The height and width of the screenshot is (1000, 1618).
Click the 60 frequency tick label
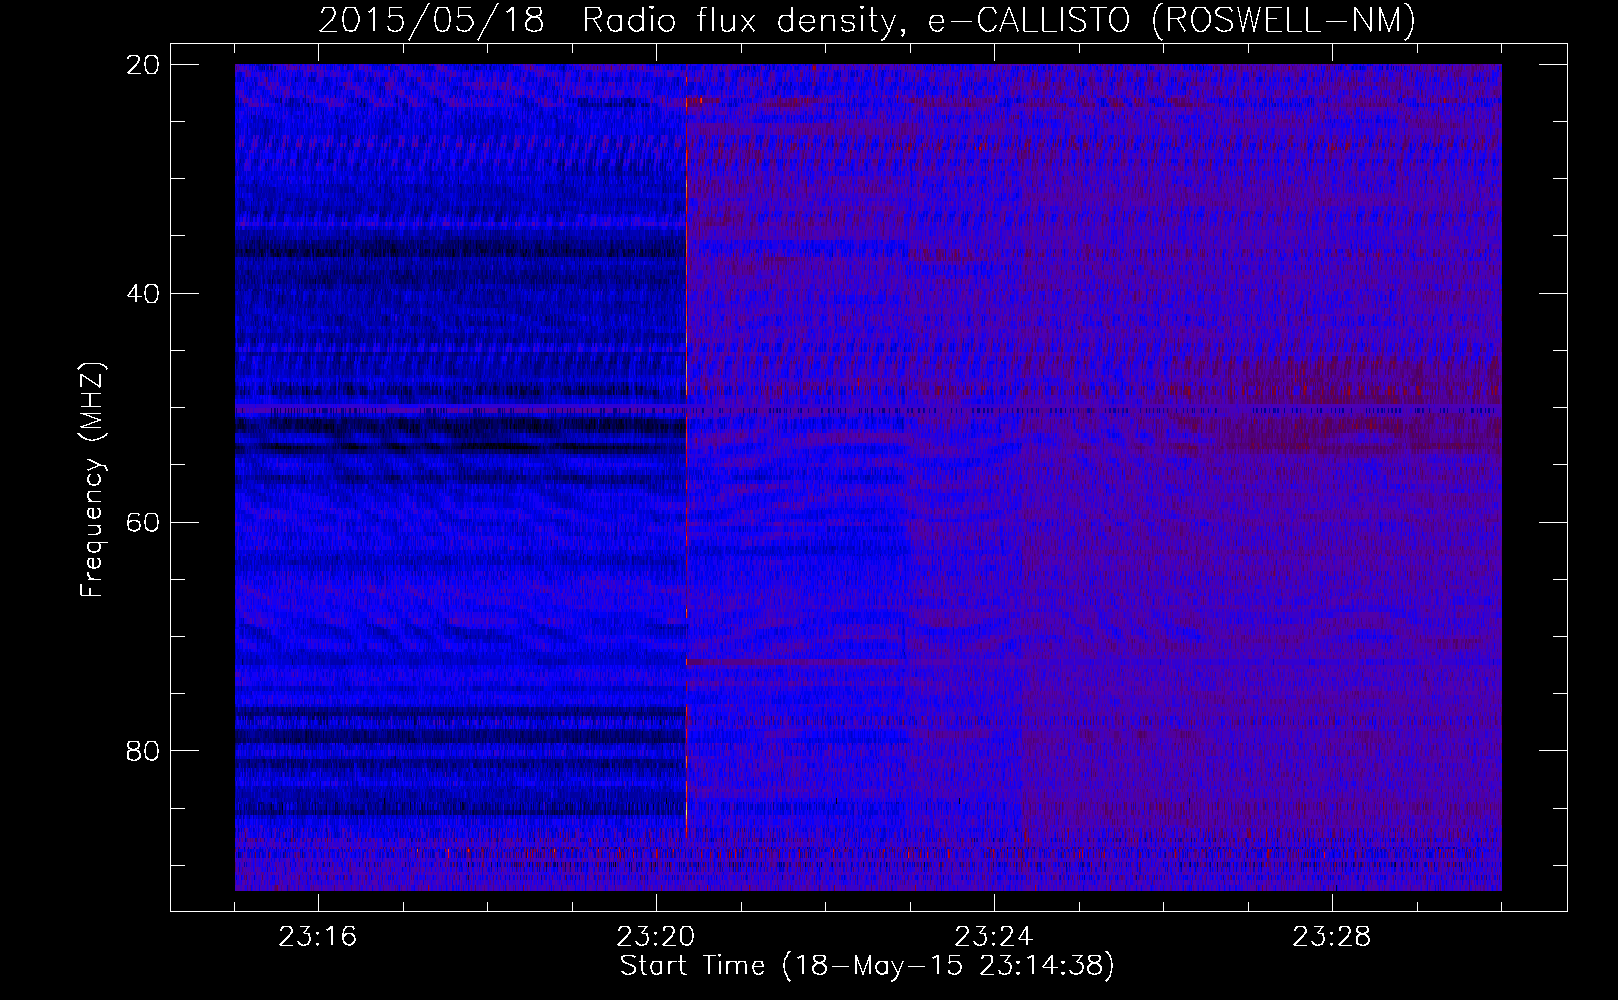pos(144,522)
